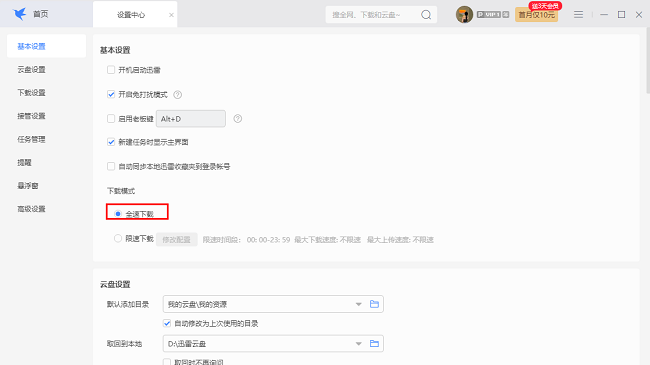Click the search magnifier icon

[x=426, y=15]
